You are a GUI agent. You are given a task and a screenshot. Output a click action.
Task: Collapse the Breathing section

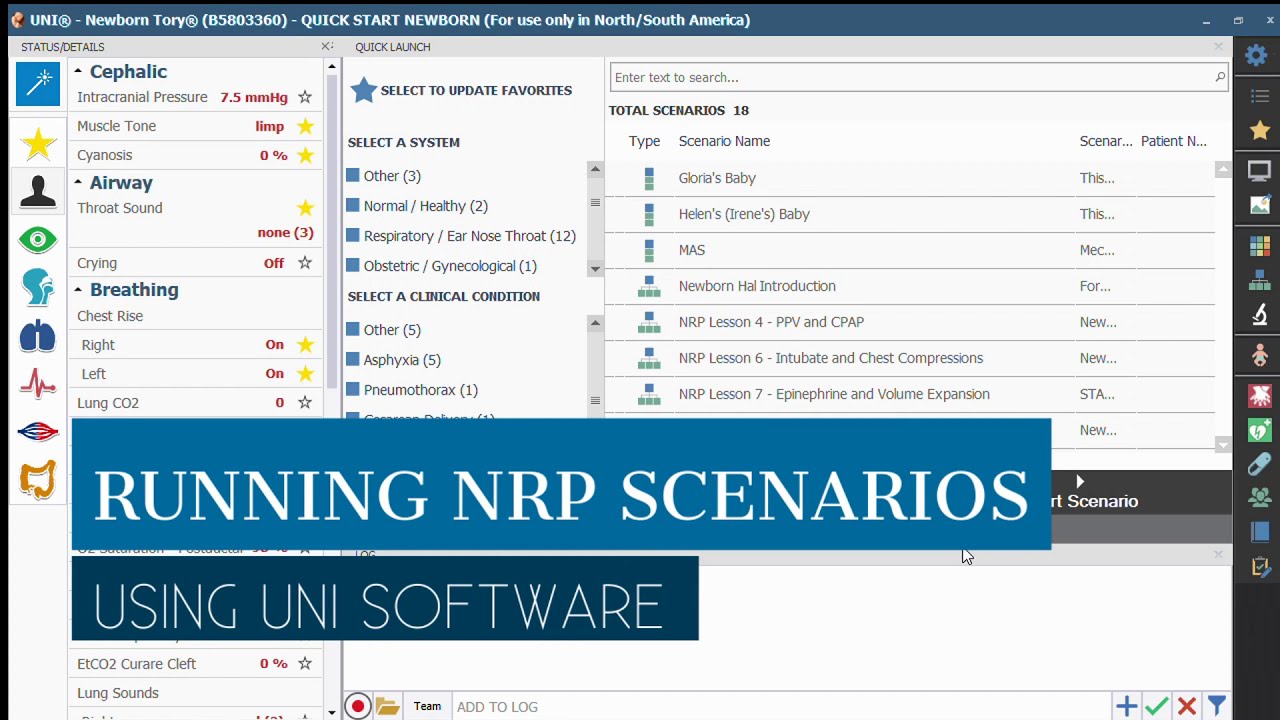click(77, 290)
